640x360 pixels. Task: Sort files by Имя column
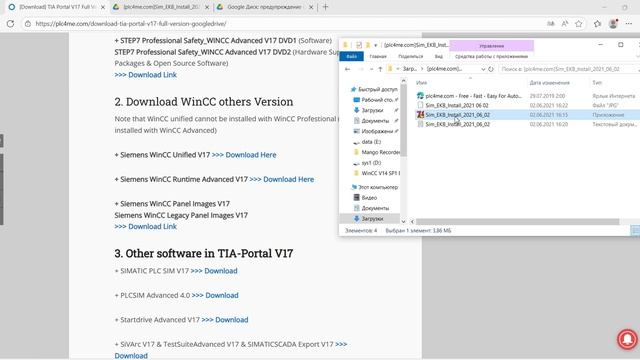tap(421, 83)
